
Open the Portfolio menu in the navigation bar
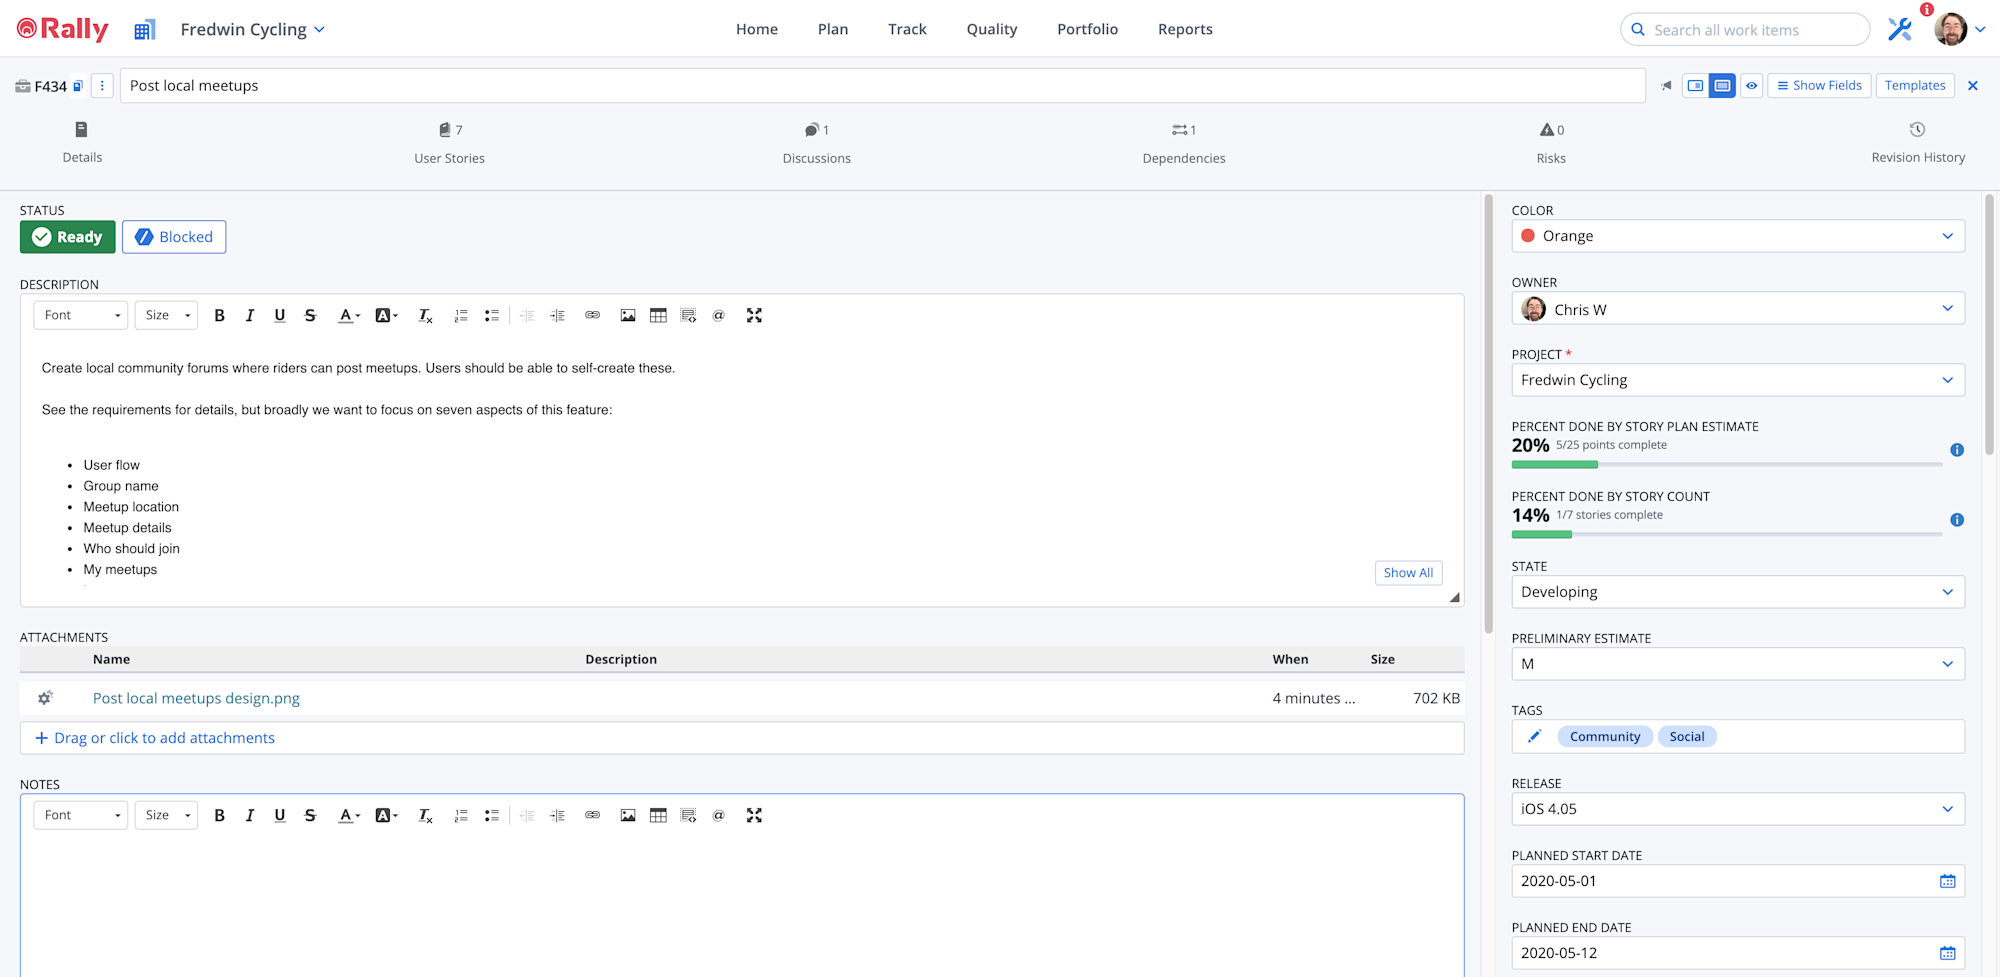(1087, 29)
